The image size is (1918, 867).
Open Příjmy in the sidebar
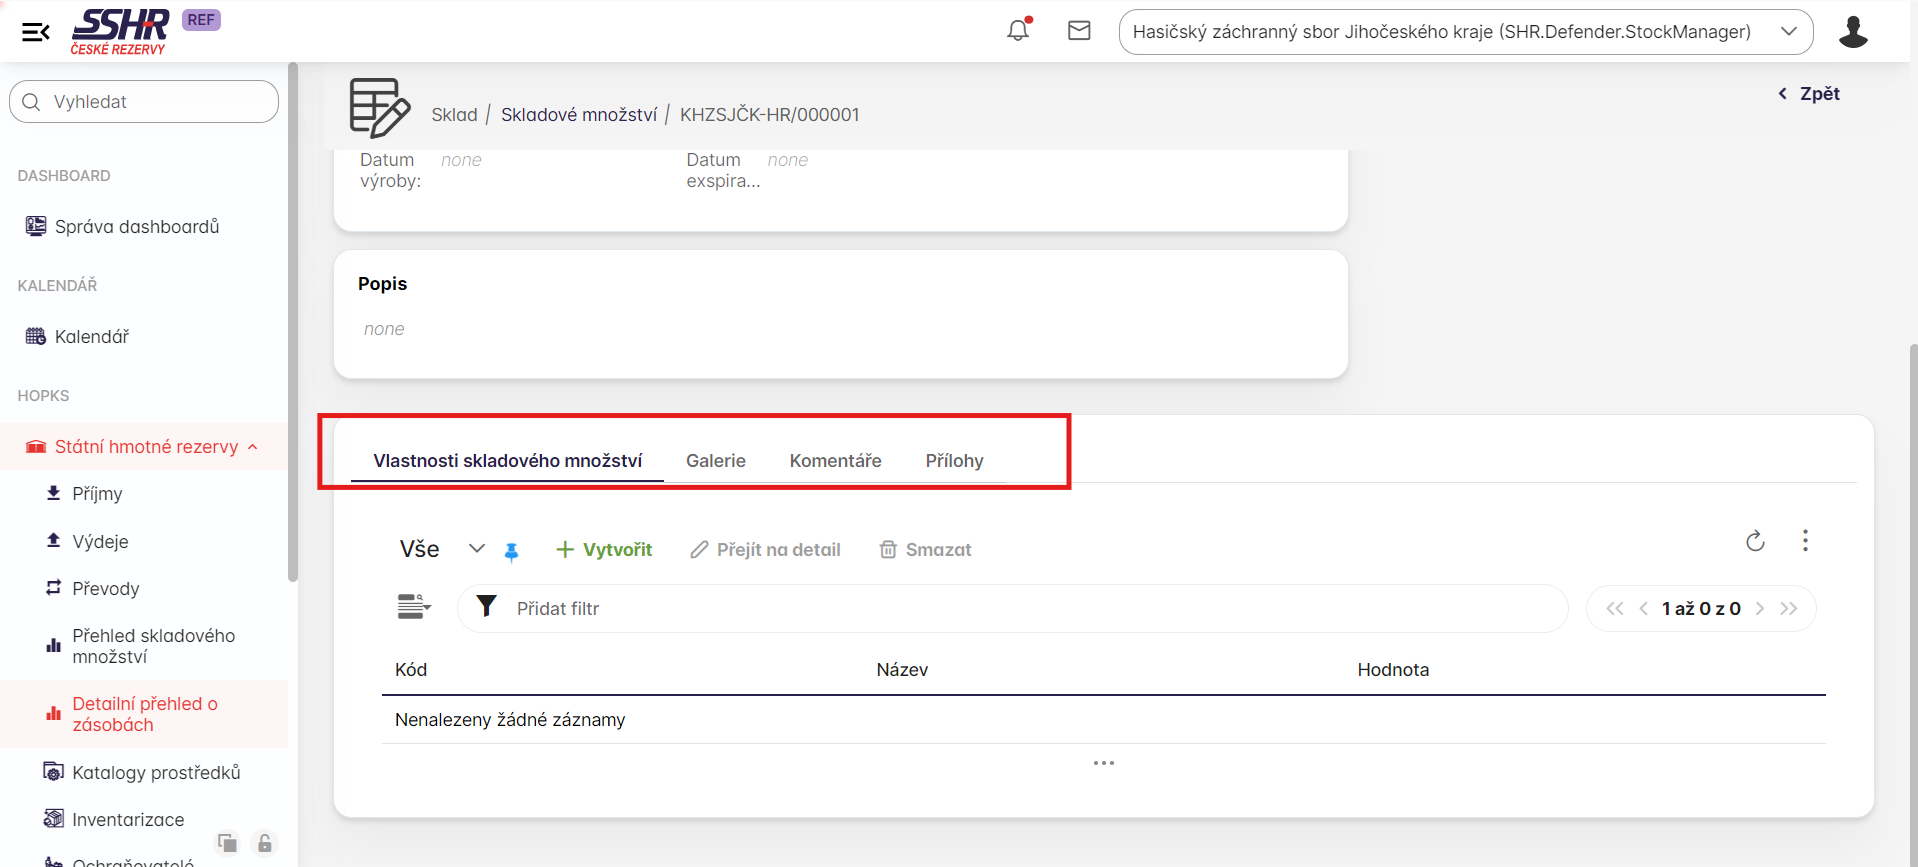point(97,494)
